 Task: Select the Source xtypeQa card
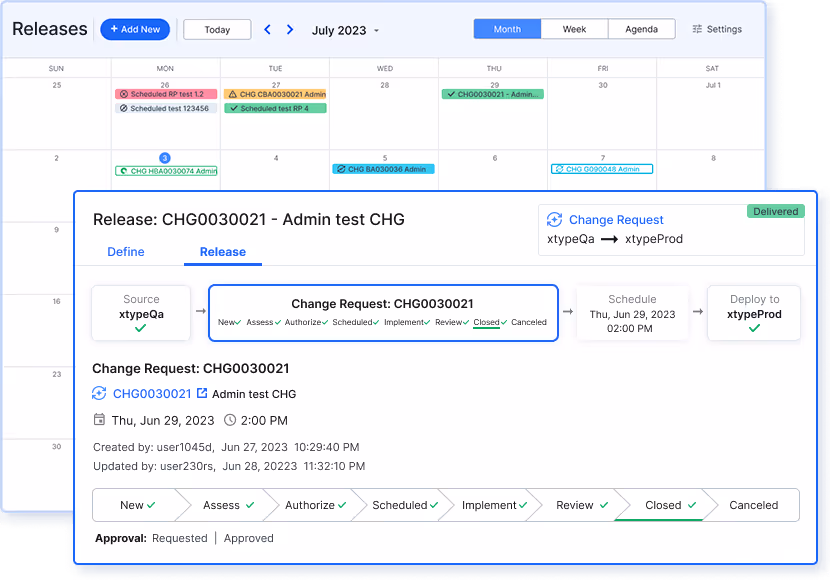pyautogui.click(x=141, y=313)
